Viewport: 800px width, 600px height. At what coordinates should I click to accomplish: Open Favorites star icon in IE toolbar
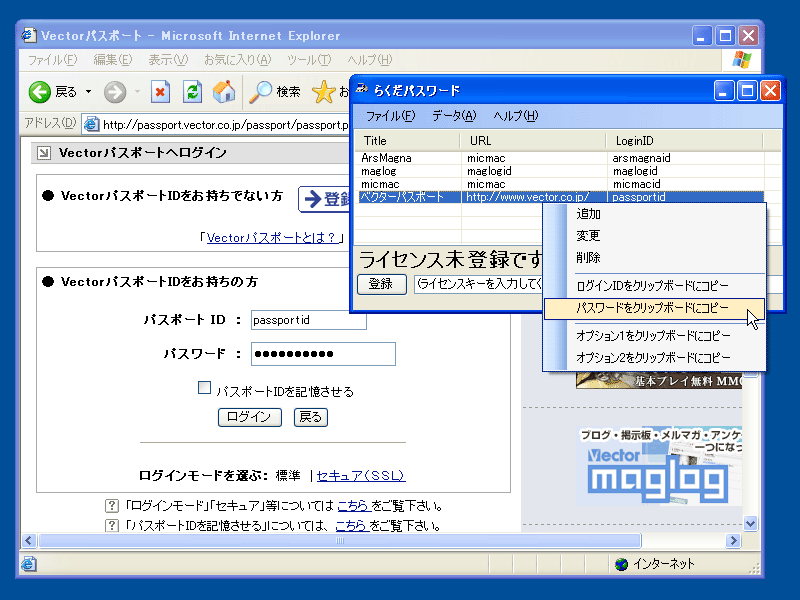[323, 92]
